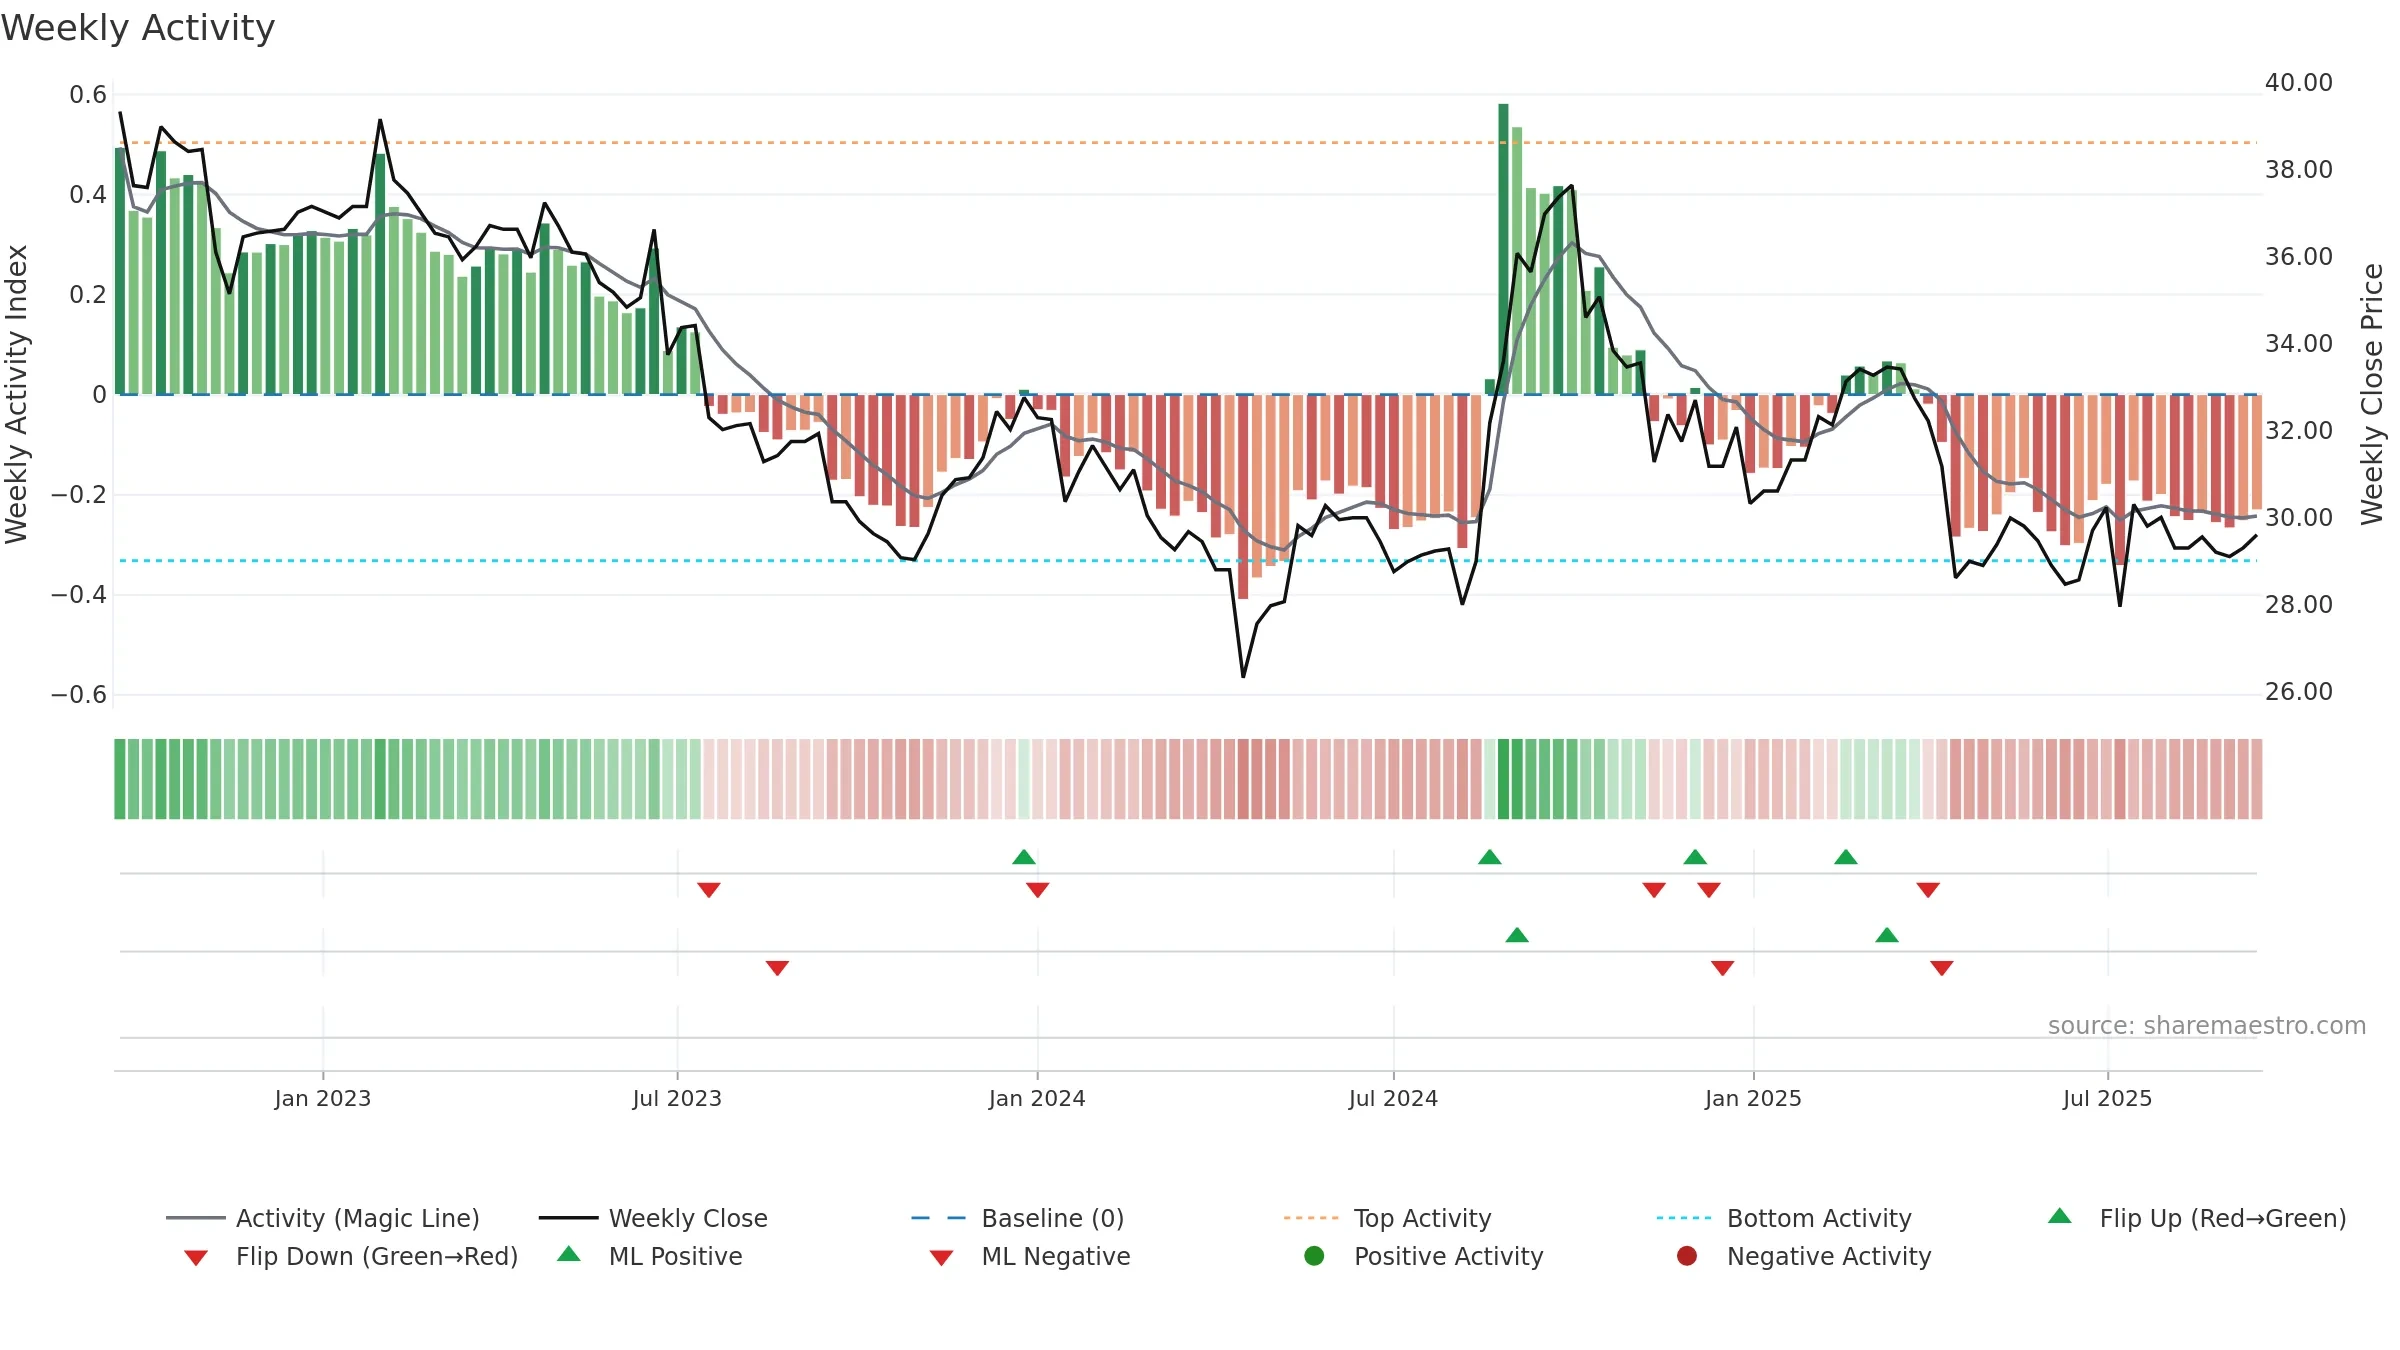
Task: Click the Top Activity legend entry
Action: [1388, 1218]
